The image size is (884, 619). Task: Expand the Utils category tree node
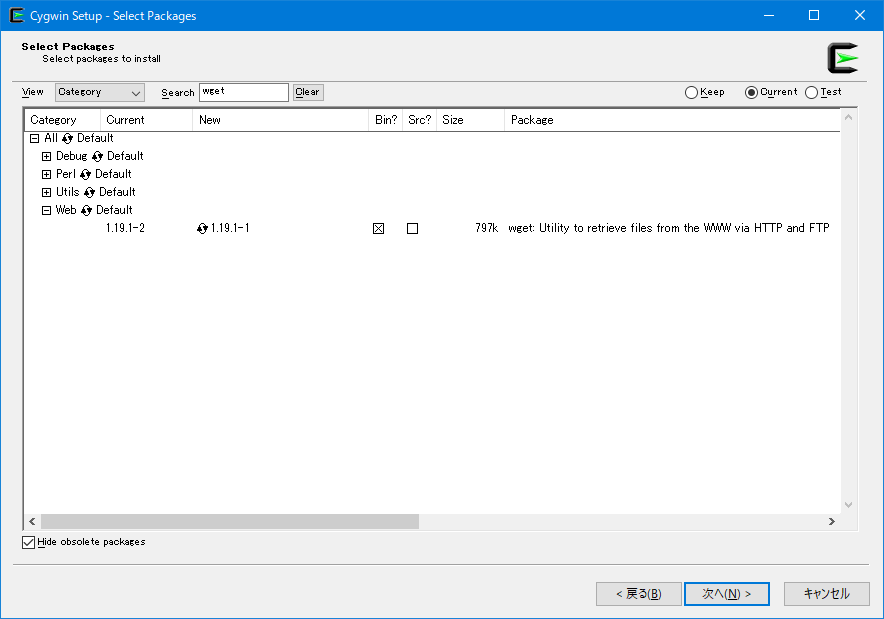(46, 192)
